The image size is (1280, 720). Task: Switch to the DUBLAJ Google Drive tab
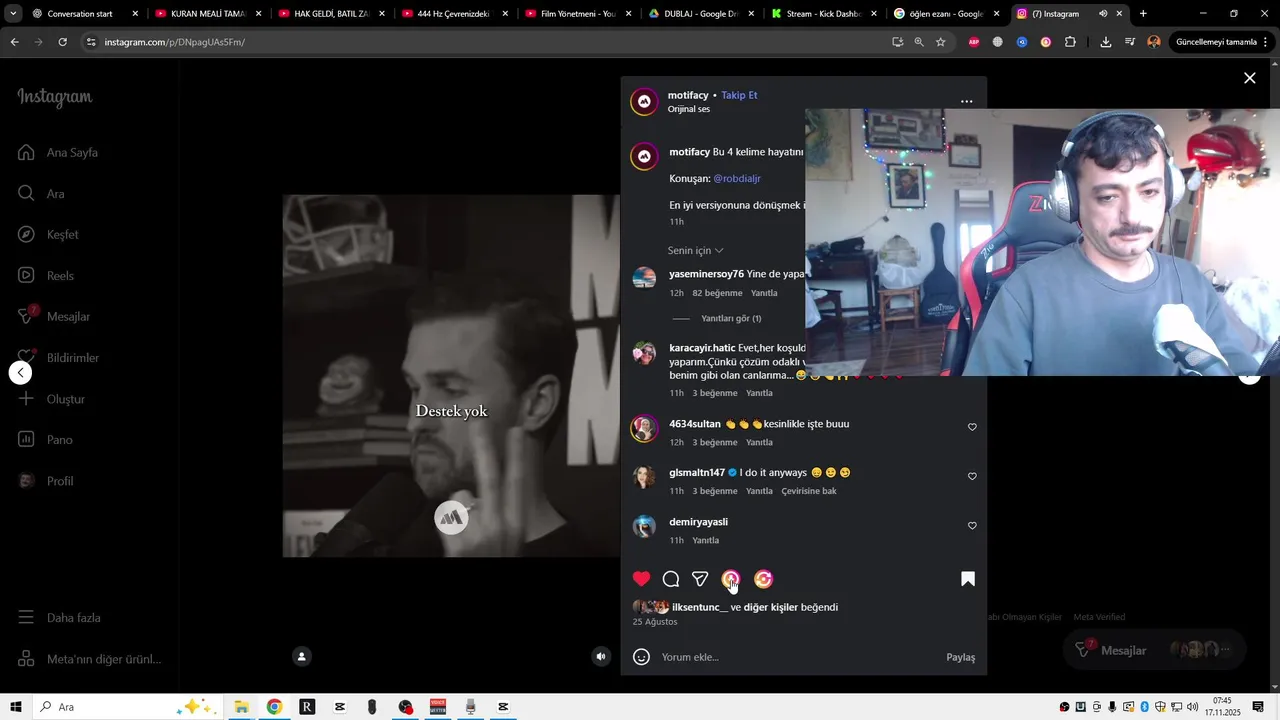click(x=701, y=14)
